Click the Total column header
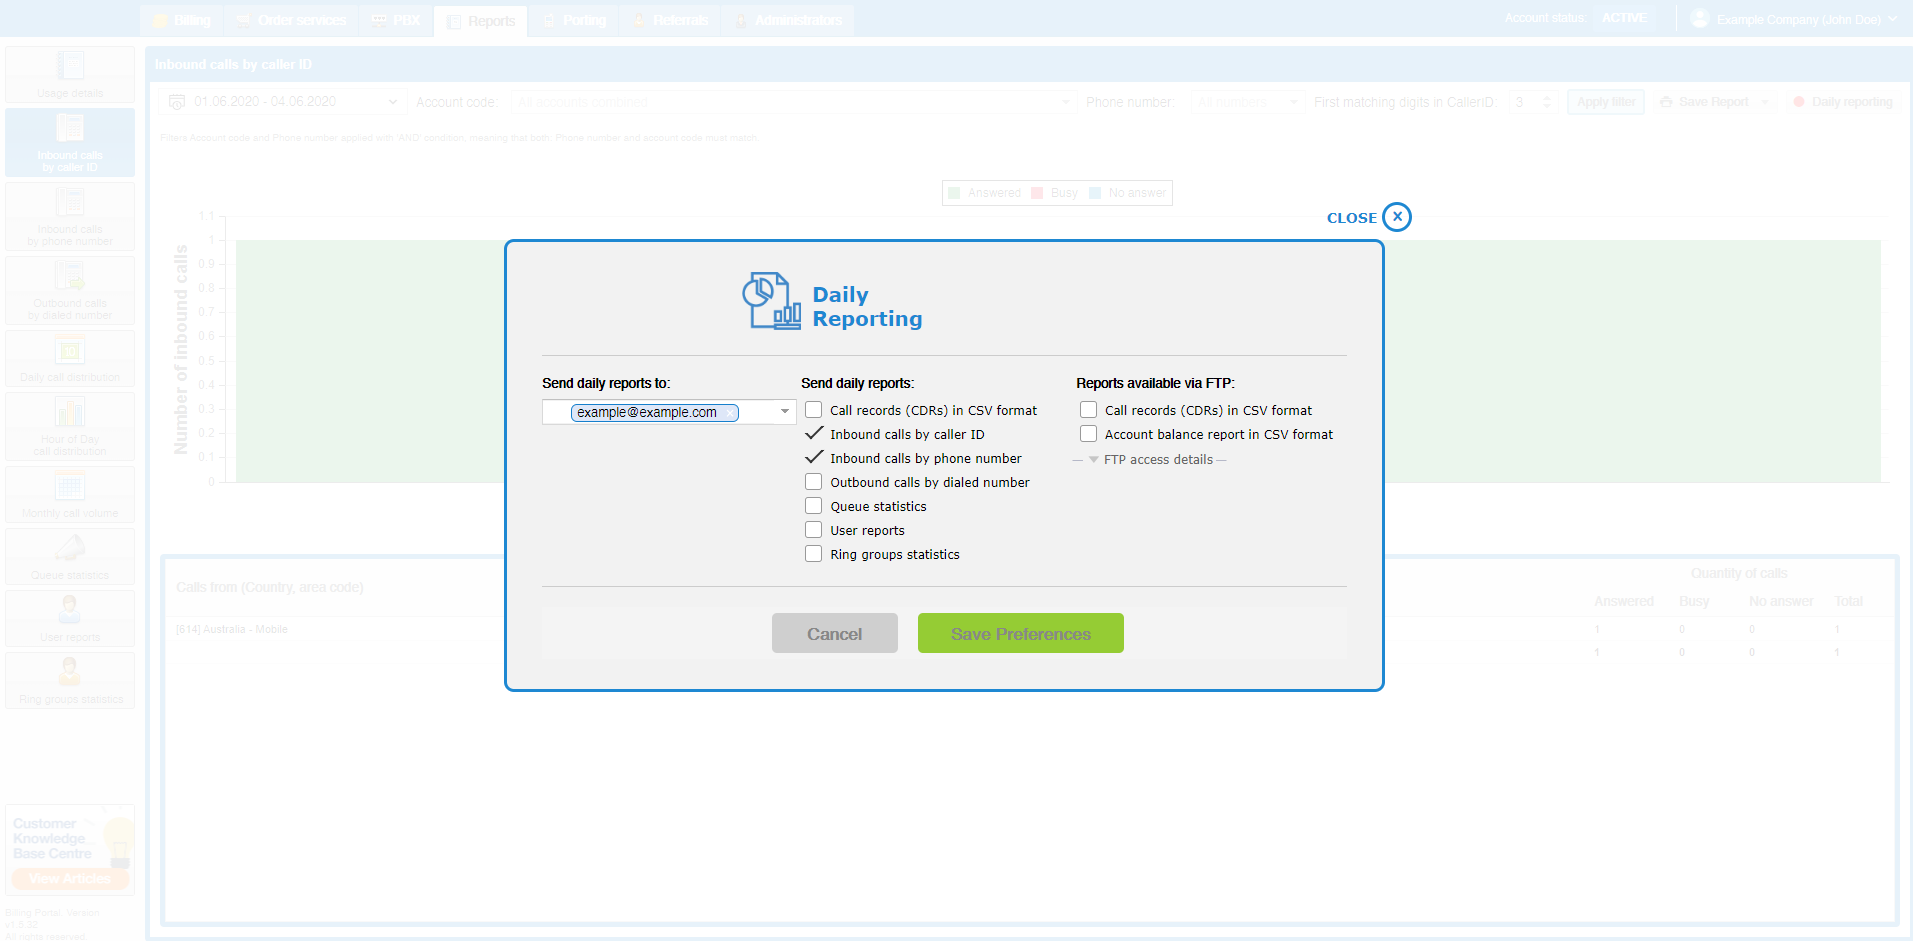Image resolution: width=1913 pixels, height=941 pixels. (1849, 601)
